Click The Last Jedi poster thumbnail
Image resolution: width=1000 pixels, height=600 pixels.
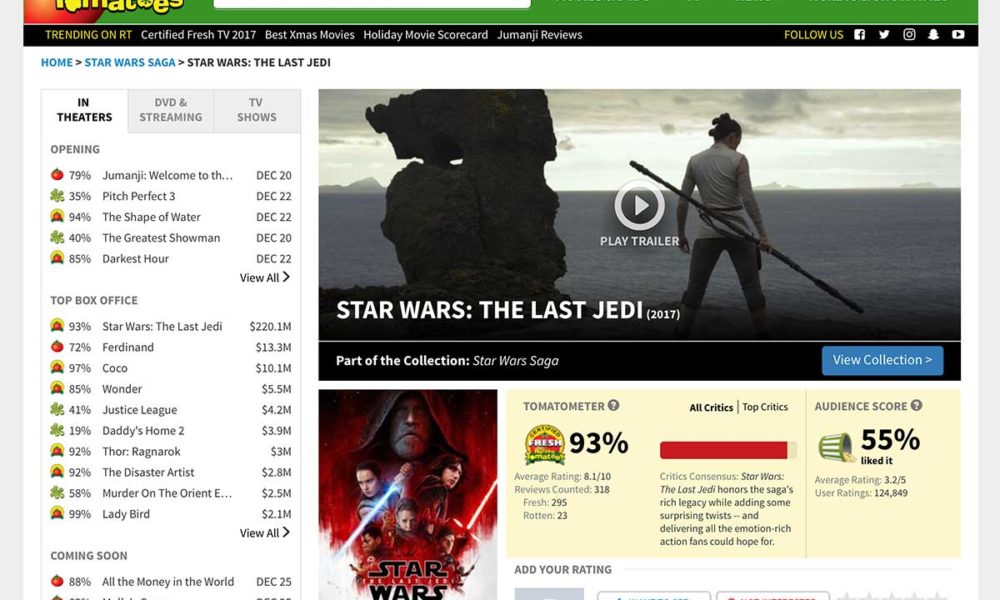click(408, 494)
